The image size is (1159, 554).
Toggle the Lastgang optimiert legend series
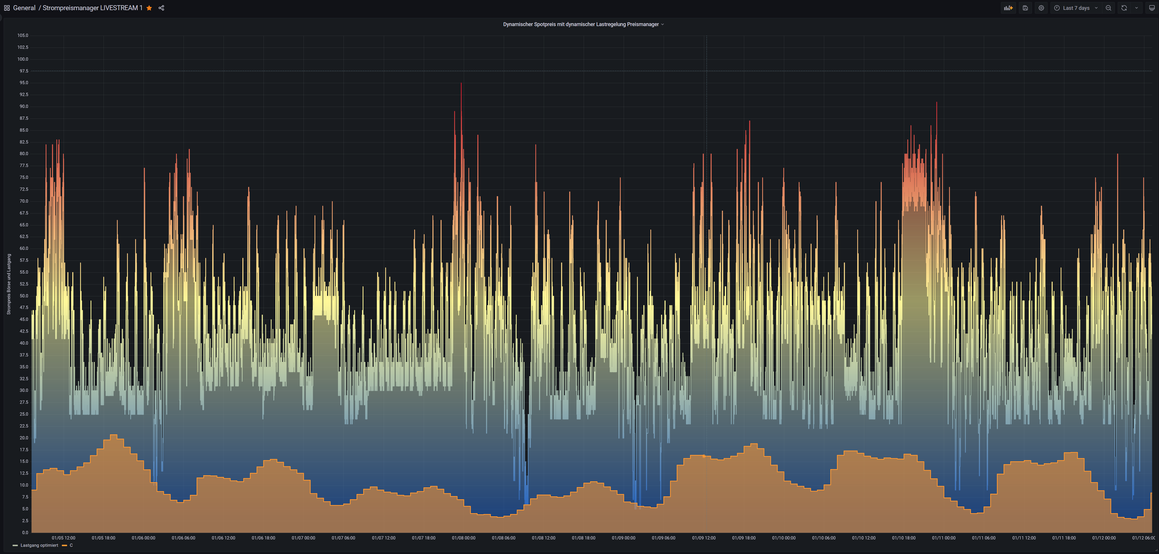tap(41, 545)
